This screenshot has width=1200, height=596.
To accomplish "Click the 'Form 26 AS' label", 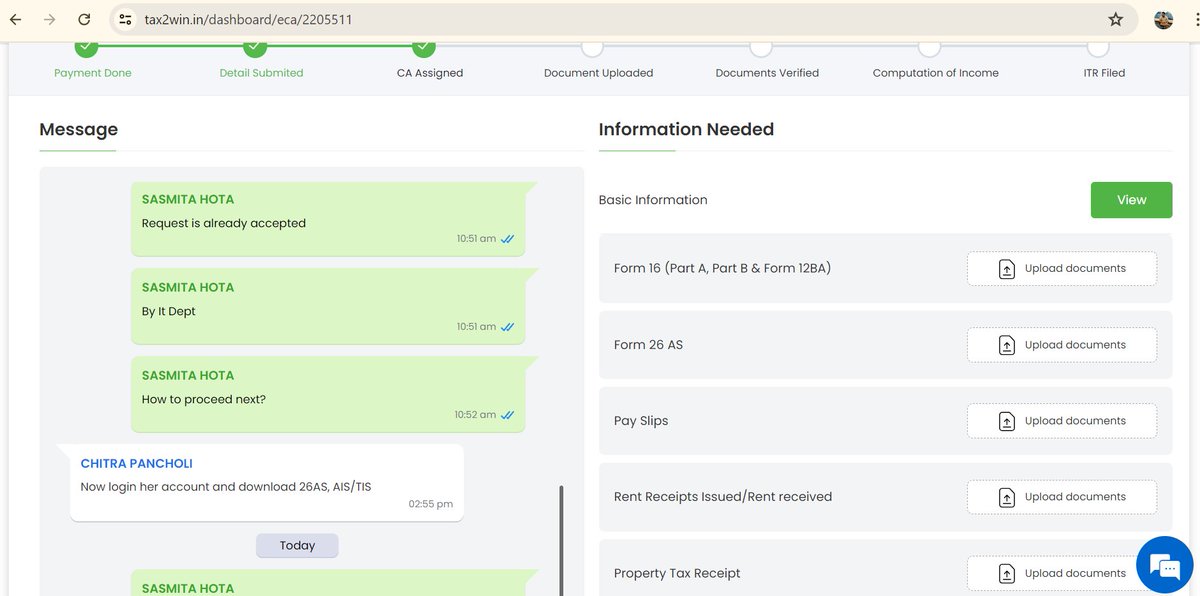I will click(648, 345).
